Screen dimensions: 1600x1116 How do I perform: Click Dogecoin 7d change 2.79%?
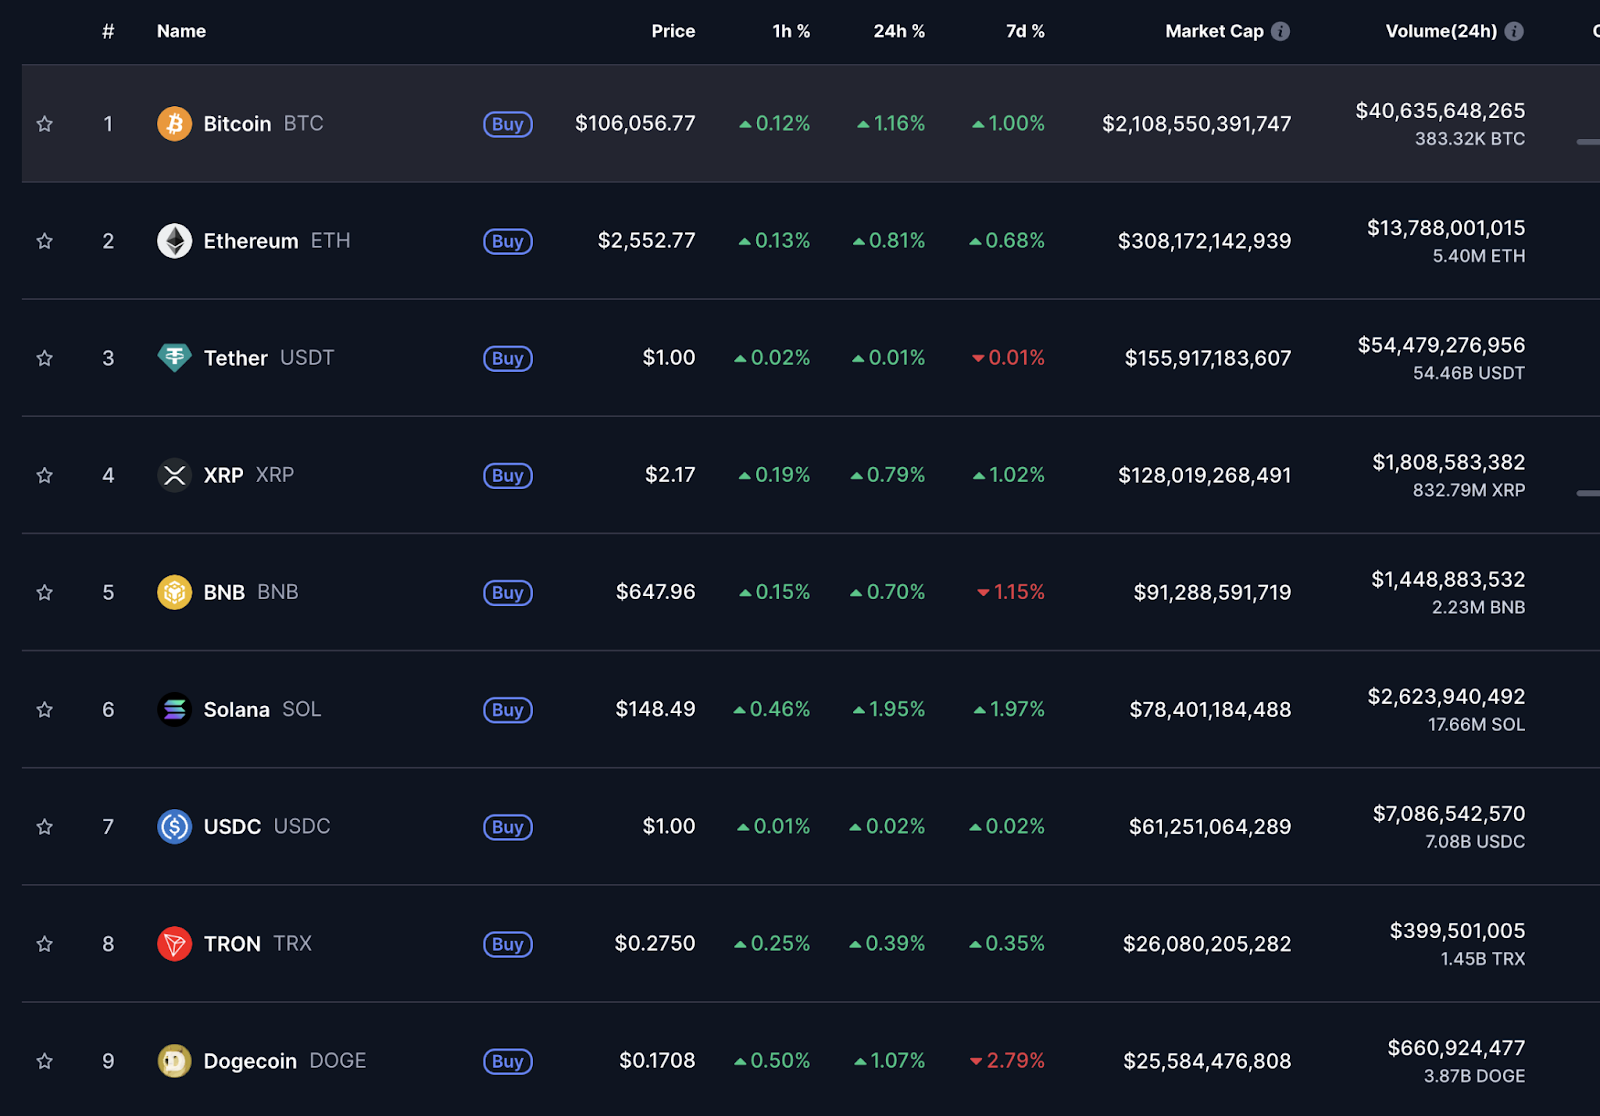coord(1007,1060)
